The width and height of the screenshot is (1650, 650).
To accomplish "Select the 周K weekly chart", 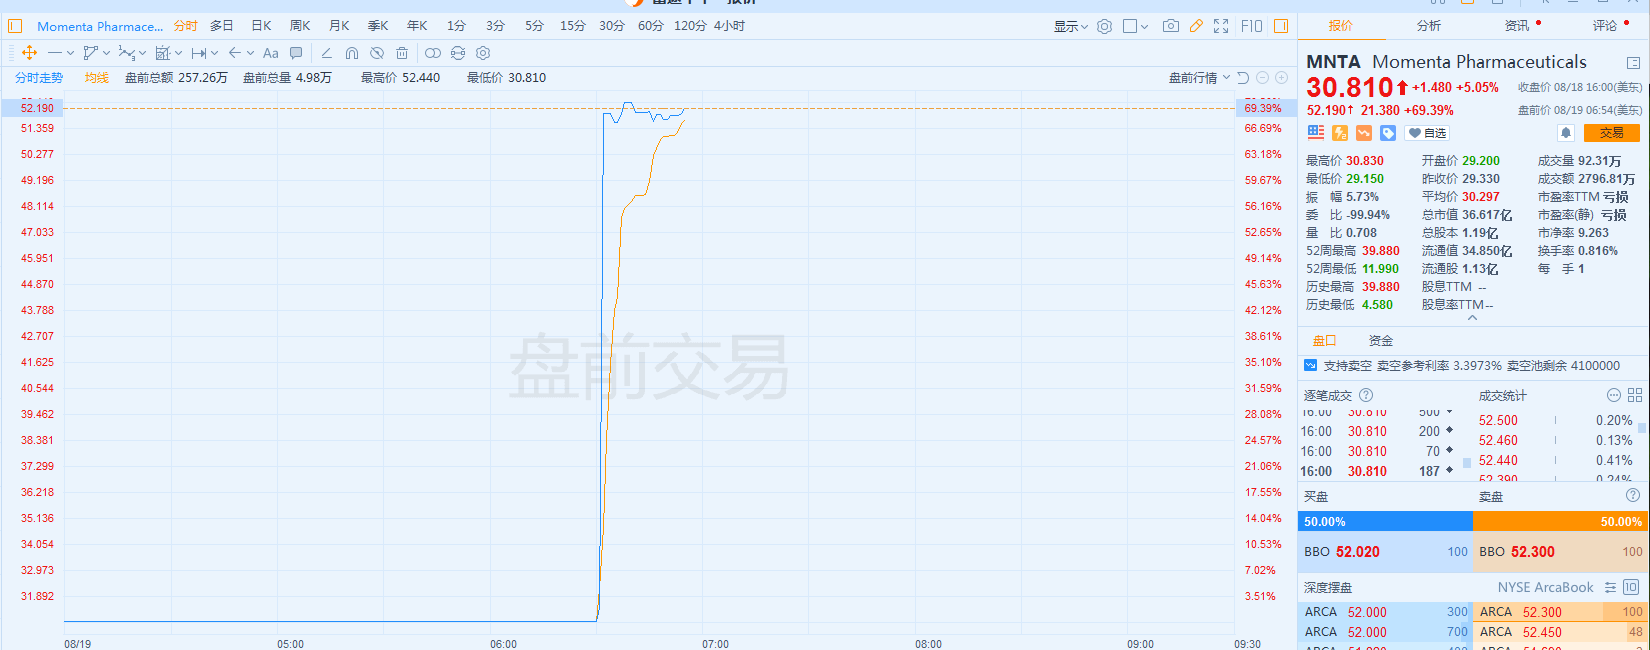I will [300, 26].
